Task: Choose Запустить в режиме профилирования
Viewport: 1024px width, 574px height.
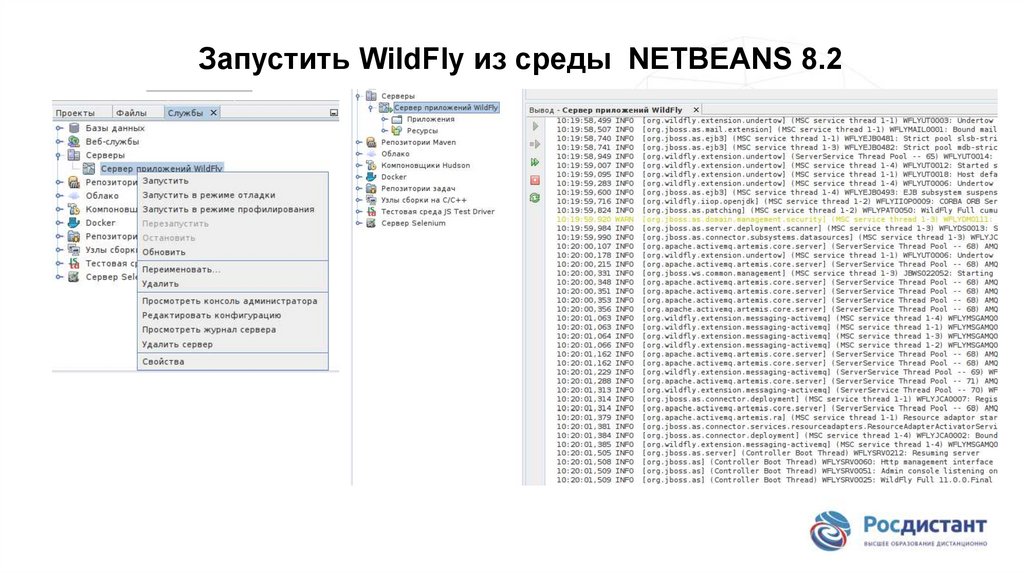Action: (232, 210)
